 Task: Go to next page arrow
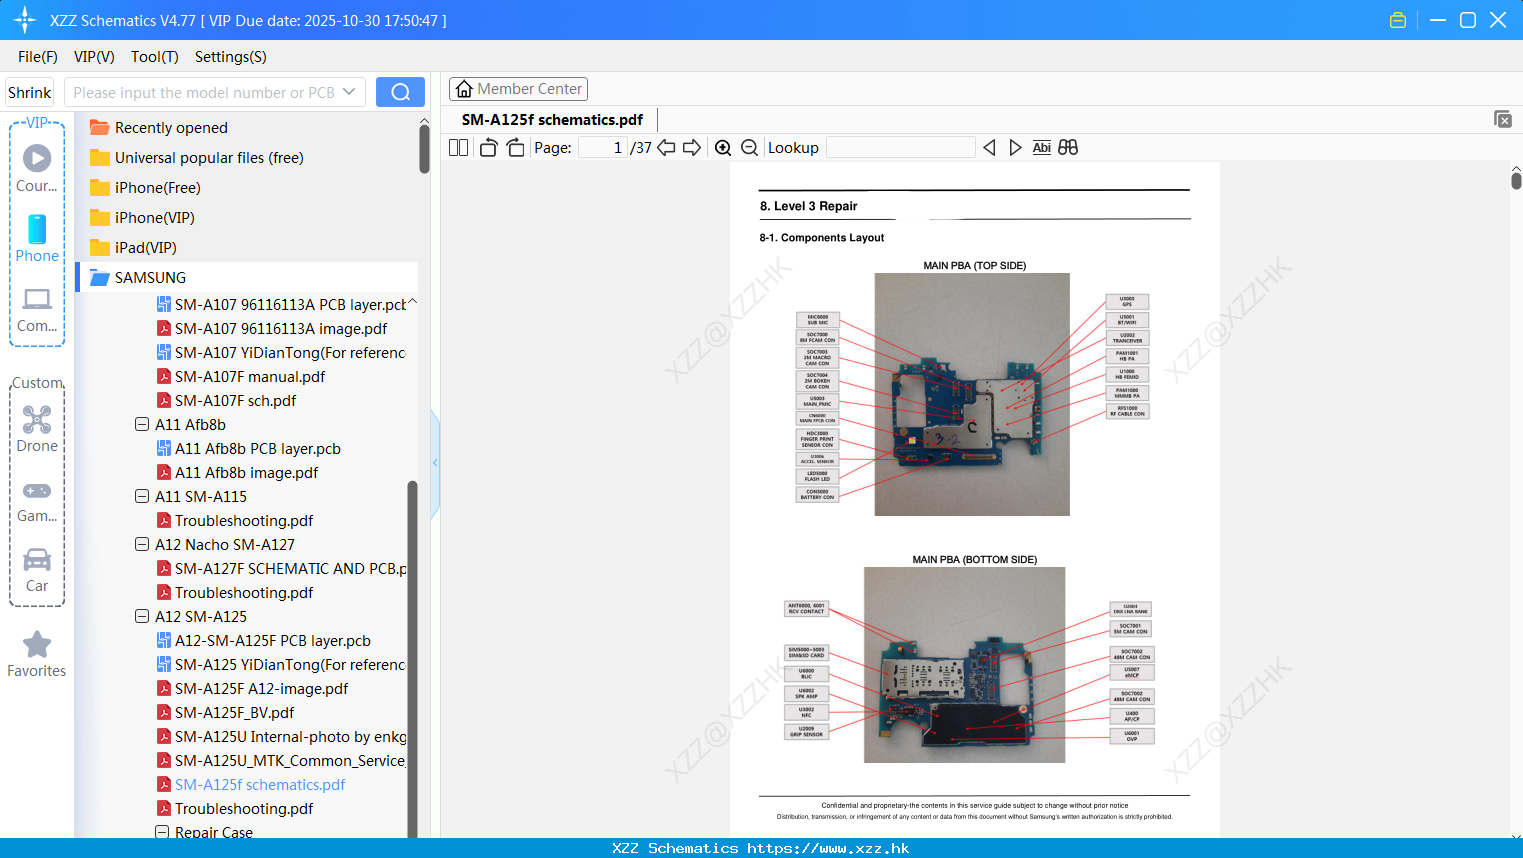pyautogui.click(x=692, y=148)
